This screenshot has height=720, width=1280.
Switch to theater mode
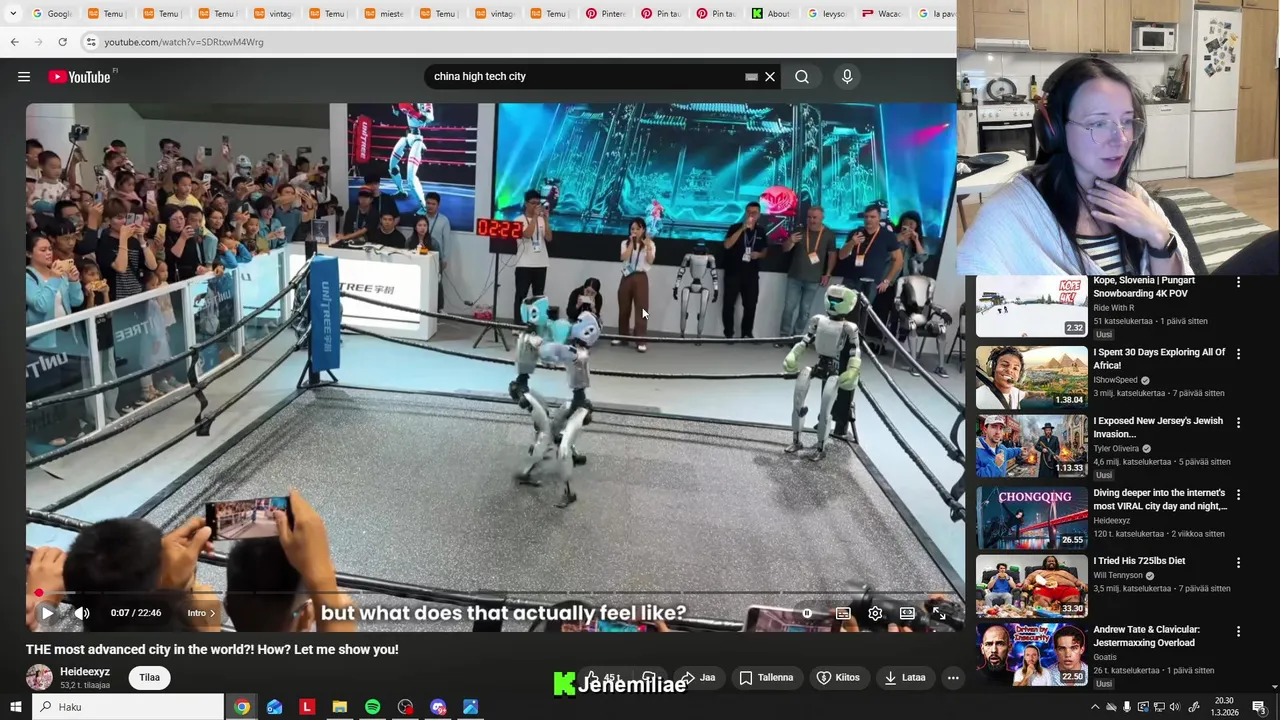tap(907, 613)
